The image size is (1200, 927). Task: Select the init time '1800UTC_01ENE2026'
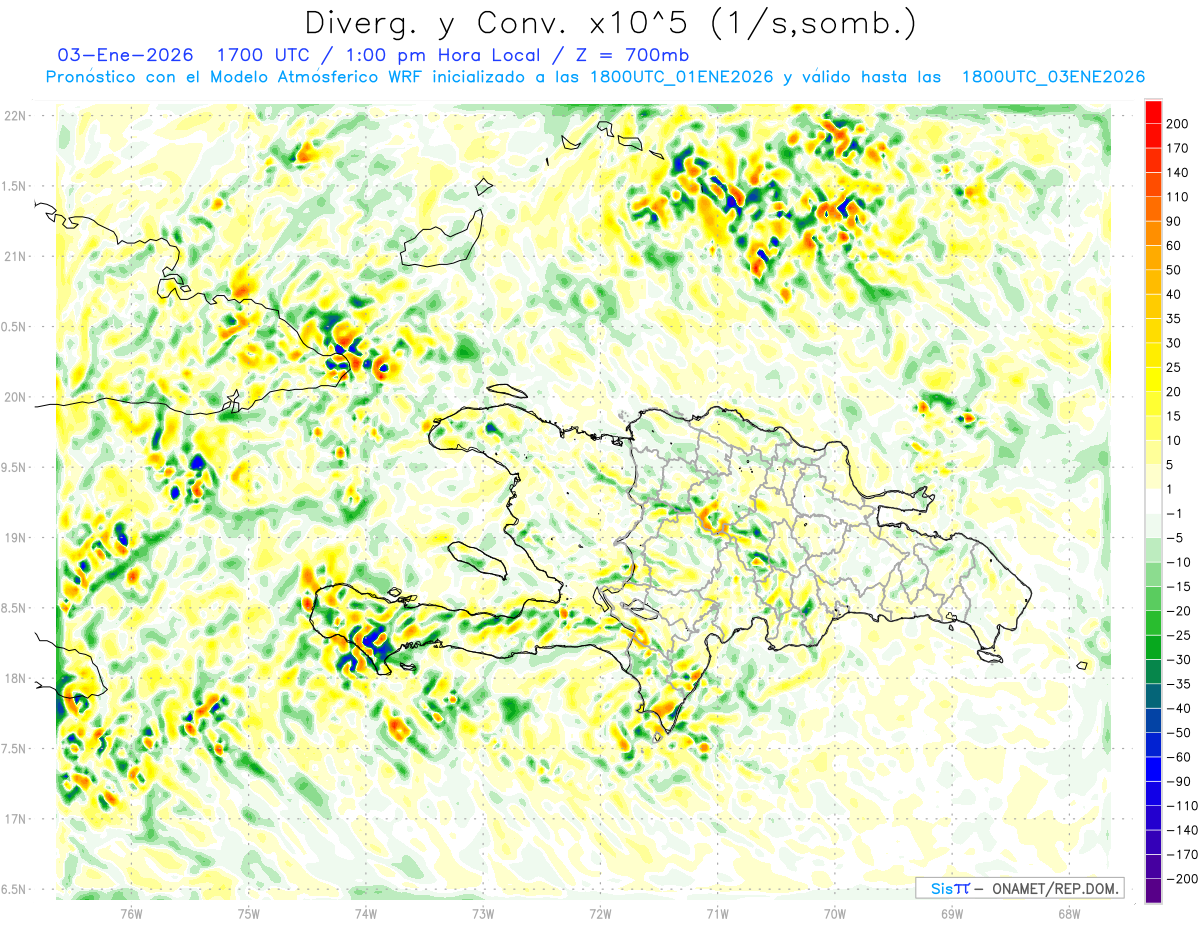pos(681,77)
